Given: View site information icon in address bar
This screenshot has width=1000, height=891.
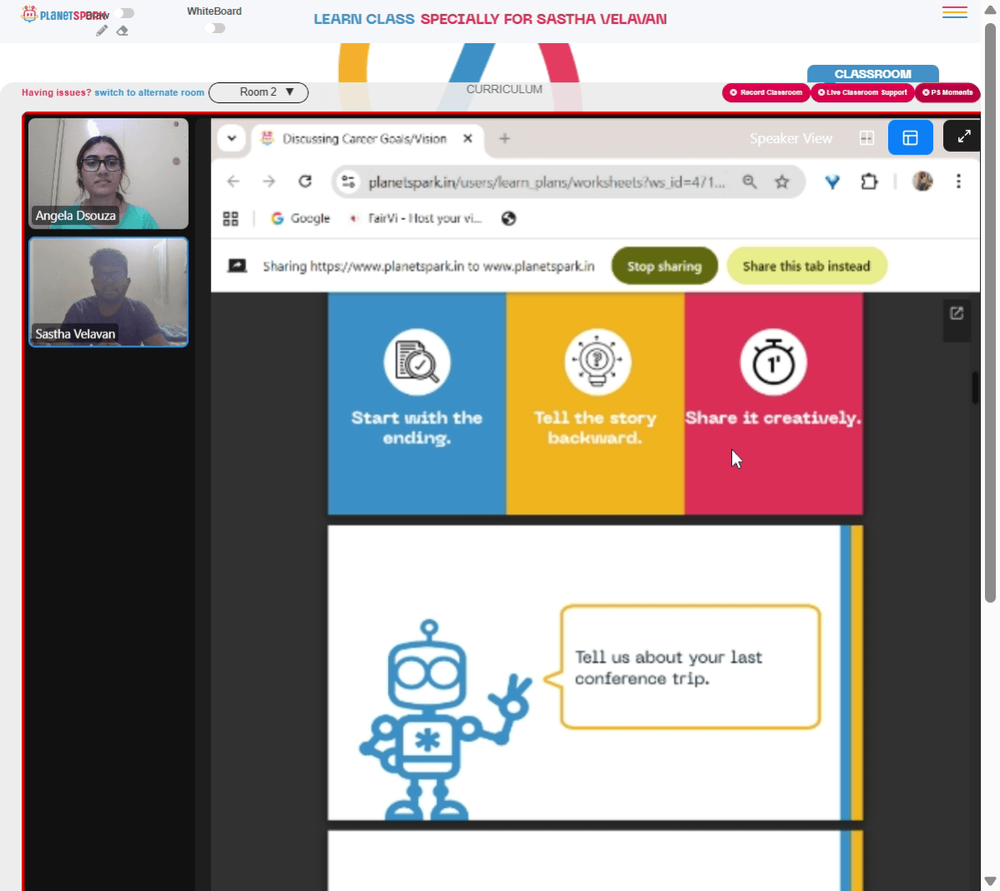Looking at the screenshot, I should coord(348,182).
